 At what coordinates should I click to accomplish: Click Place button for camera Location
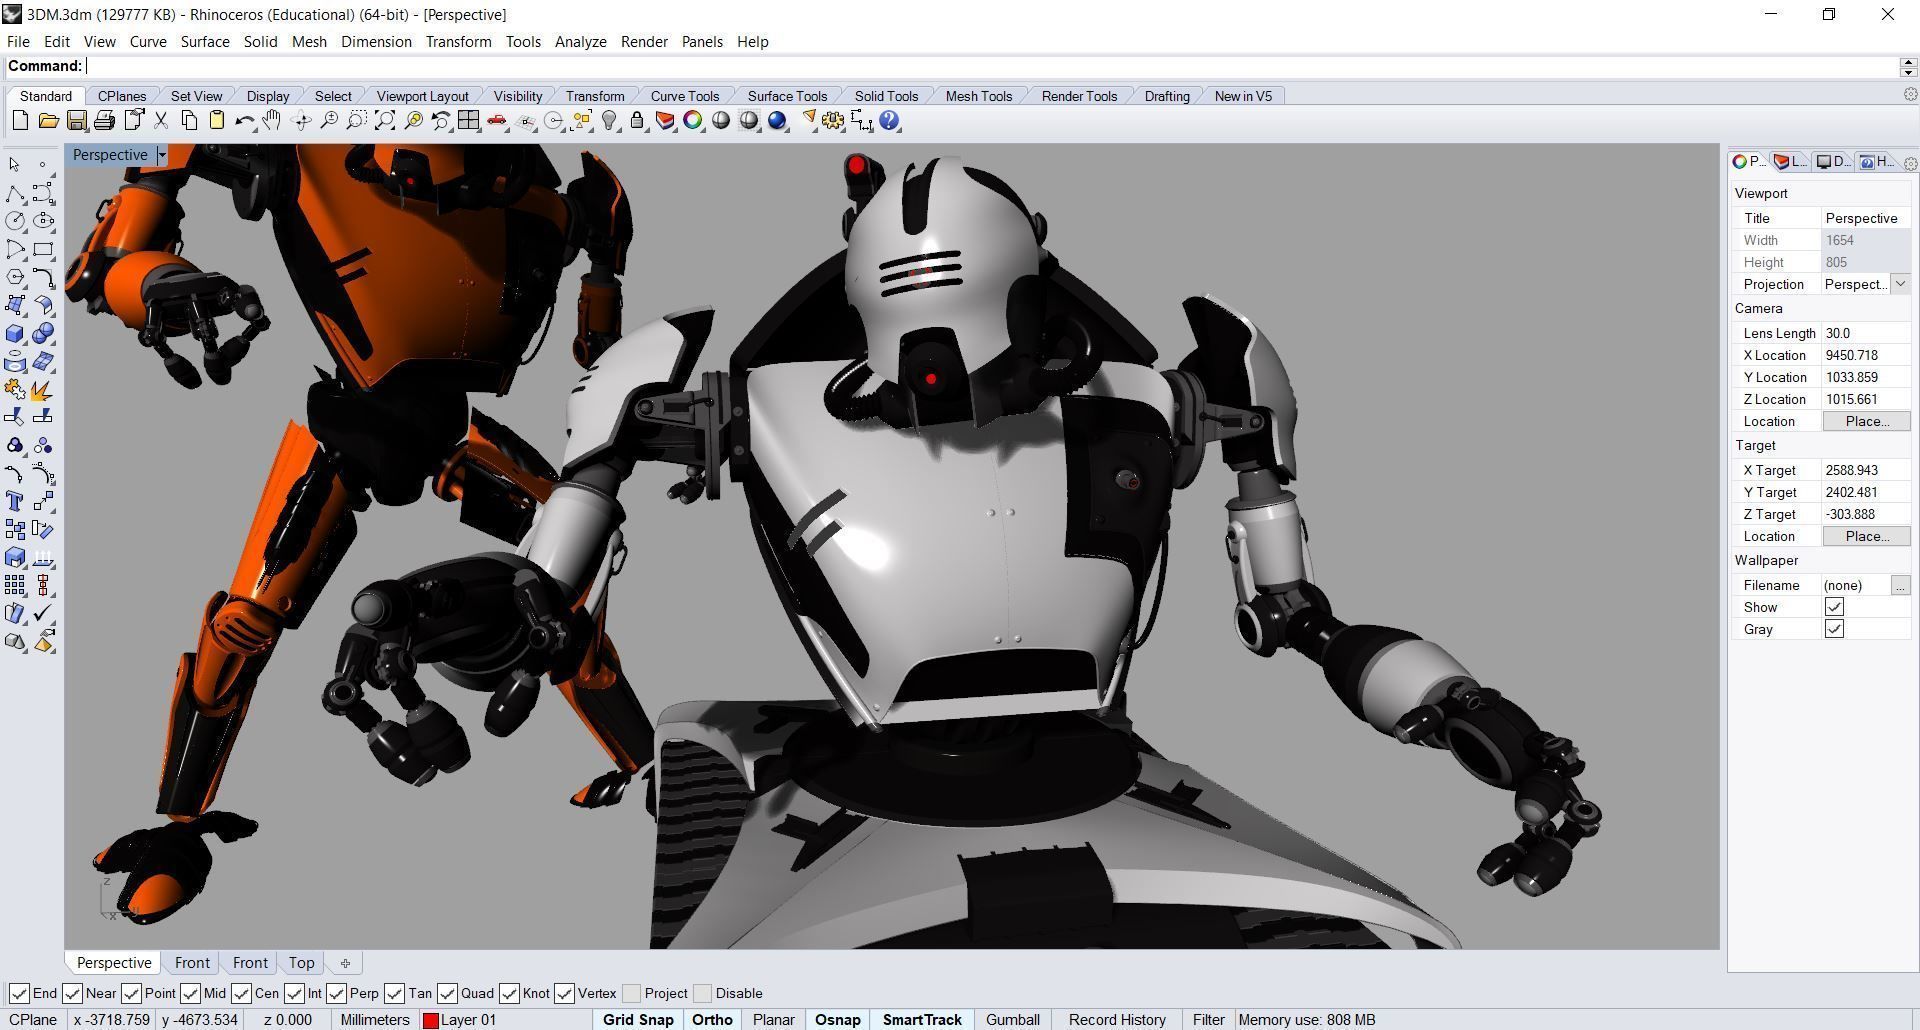coord(1866,421)
